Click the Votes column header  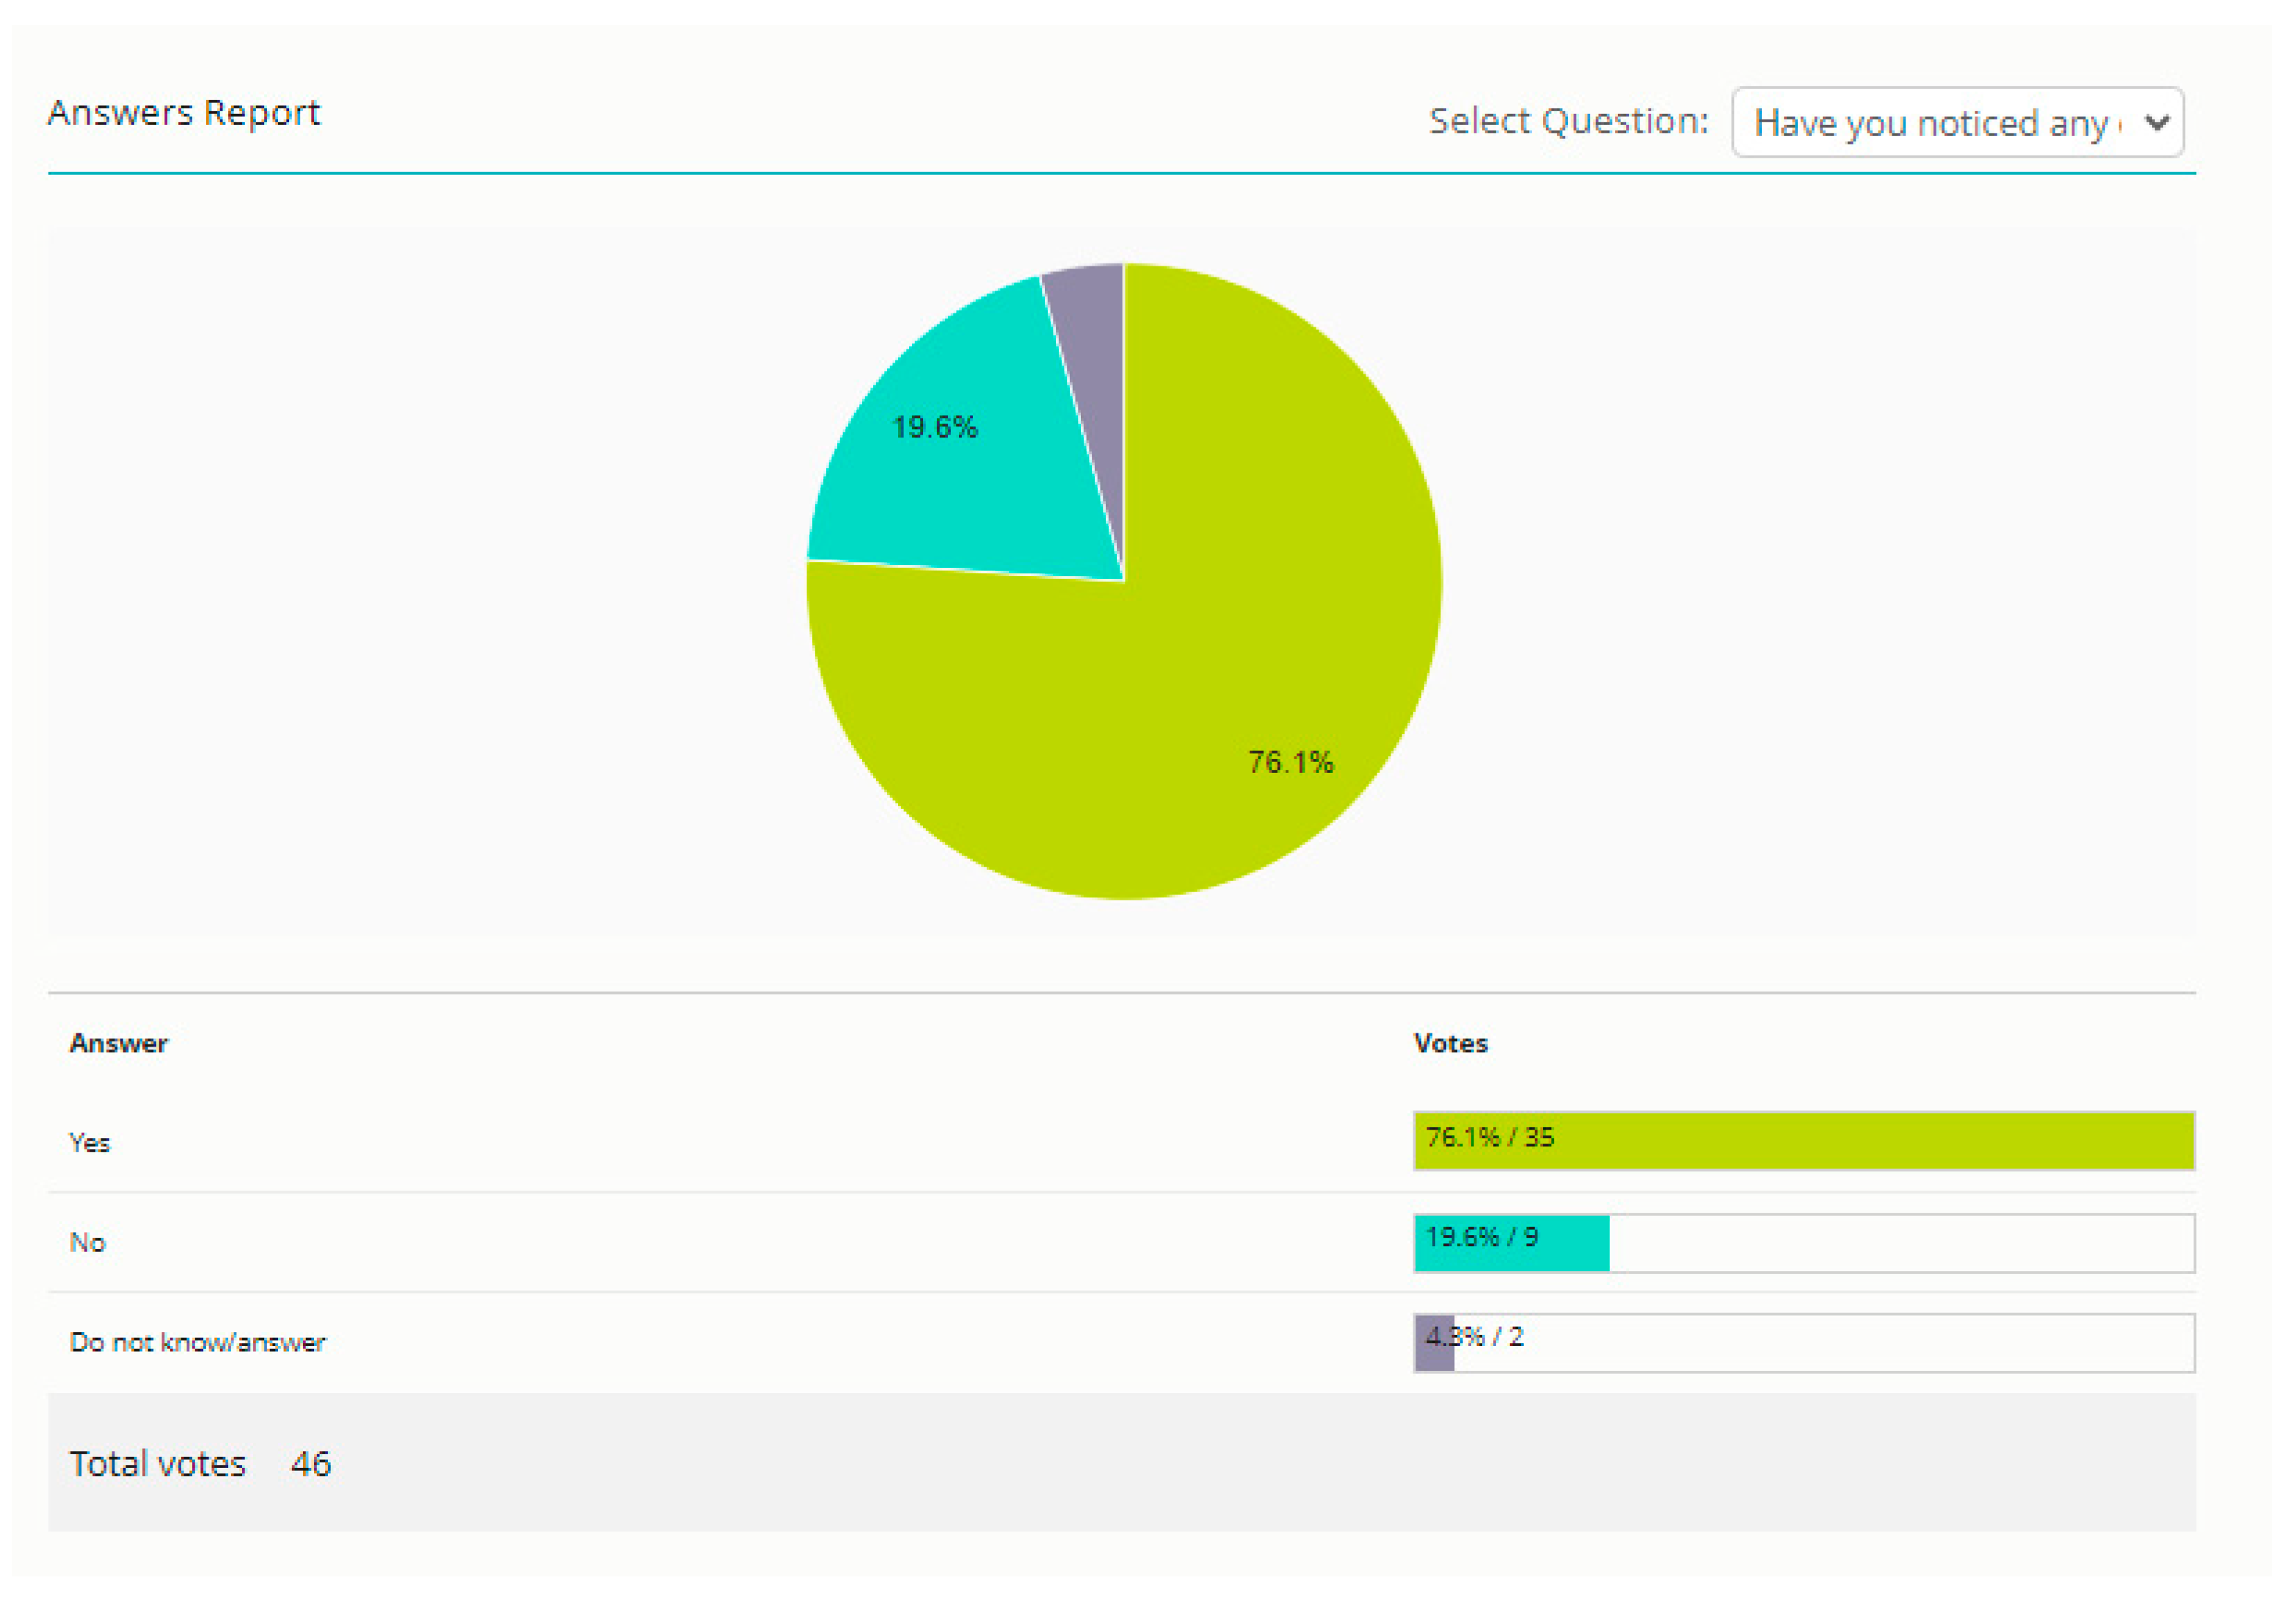(x=1450, y=1044)
